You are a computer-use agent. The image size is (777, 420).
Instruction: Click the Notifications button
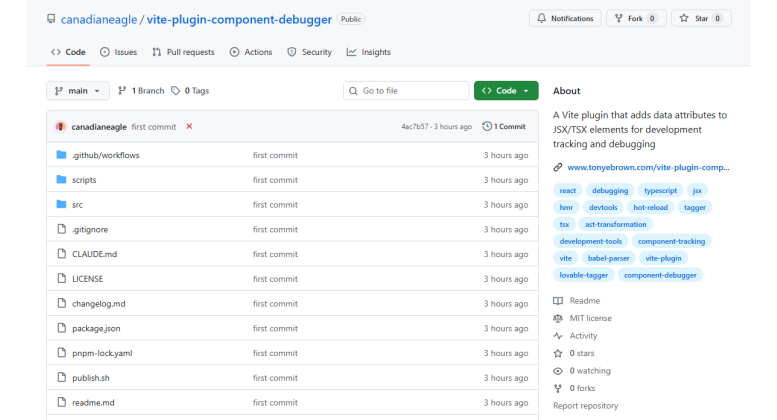(565, 18)
